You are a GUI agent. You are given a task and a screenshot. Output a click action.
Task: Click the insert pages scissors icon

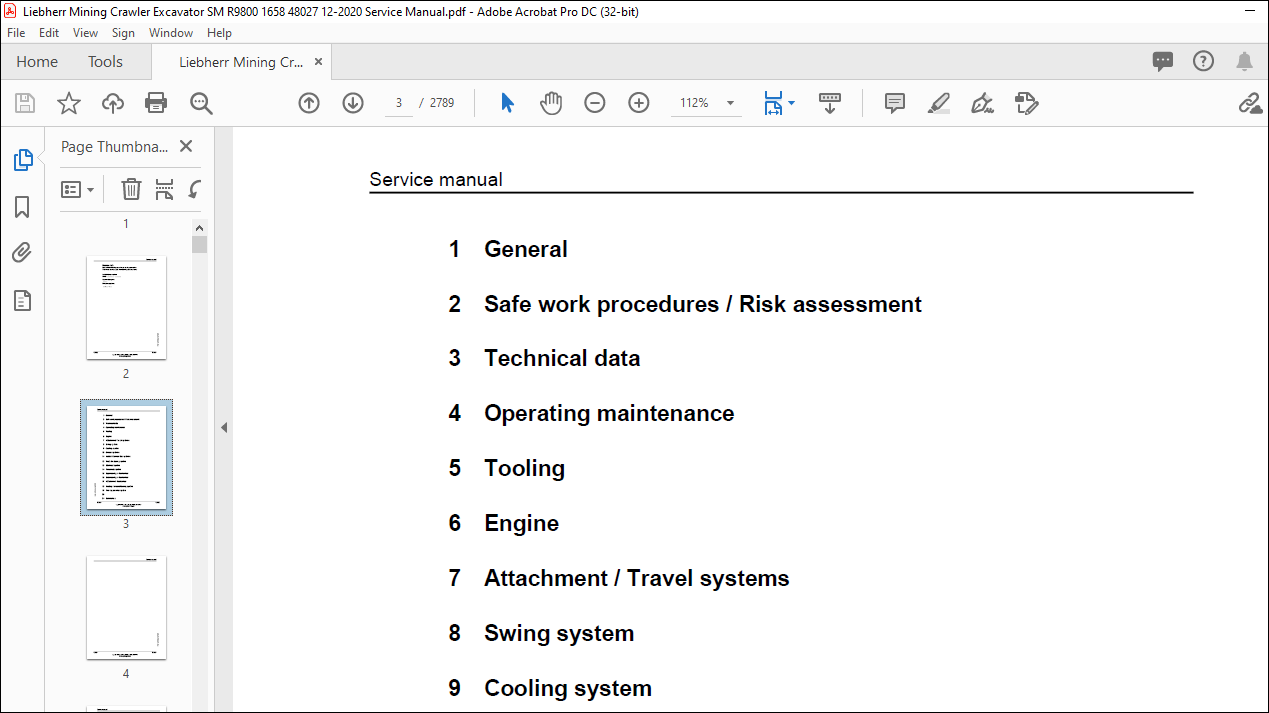[x=165, y=189]
